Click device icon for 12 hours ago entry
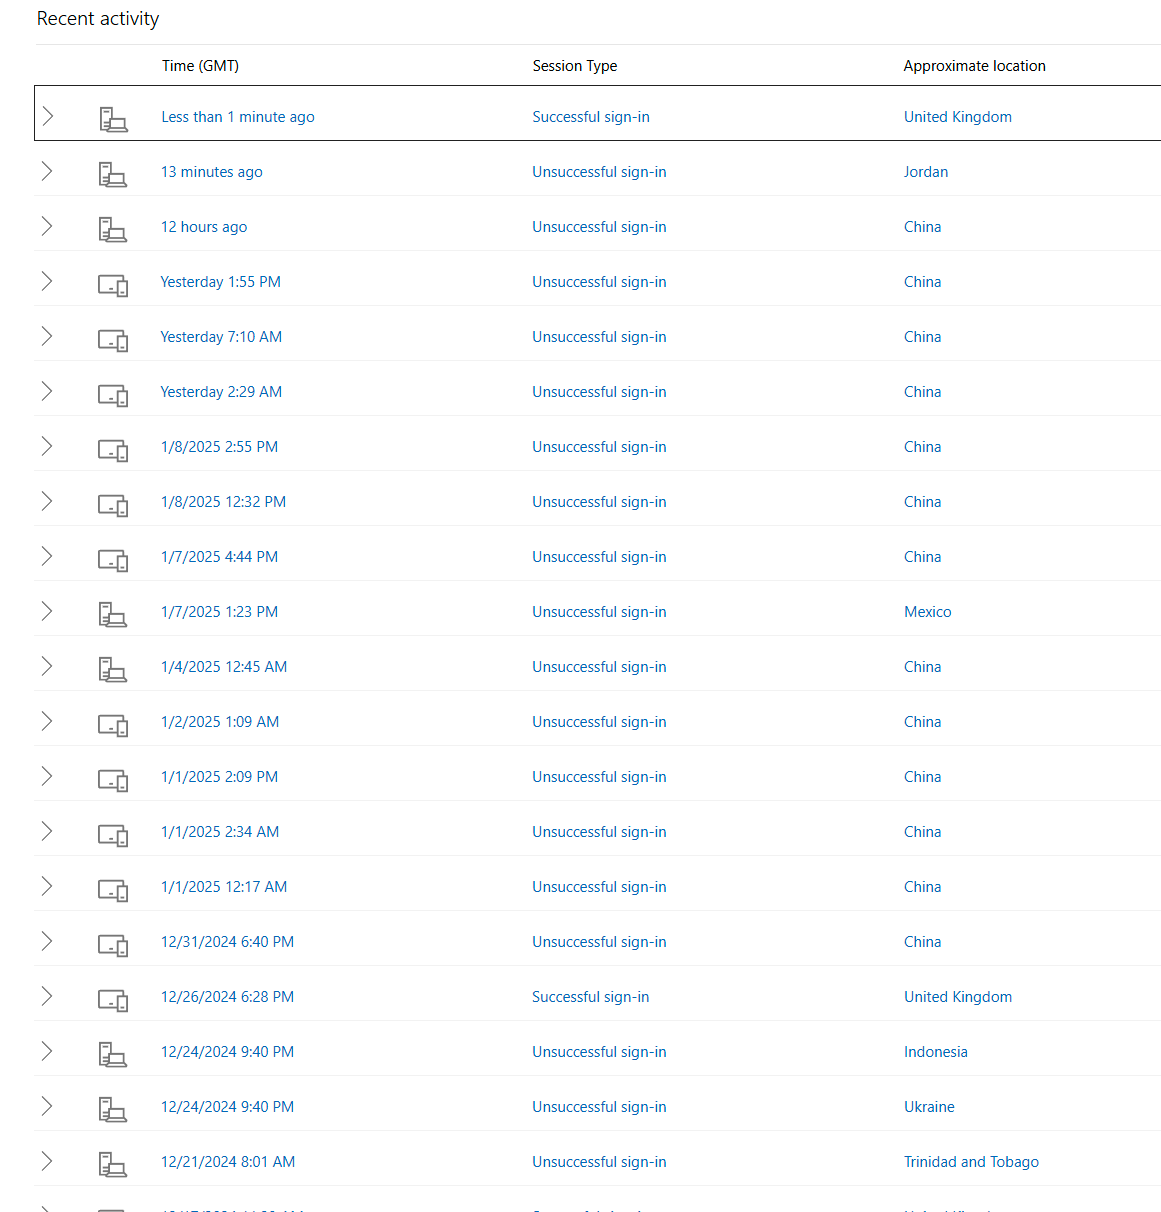The image size is (1161, 1212). (x=113, y=229)
